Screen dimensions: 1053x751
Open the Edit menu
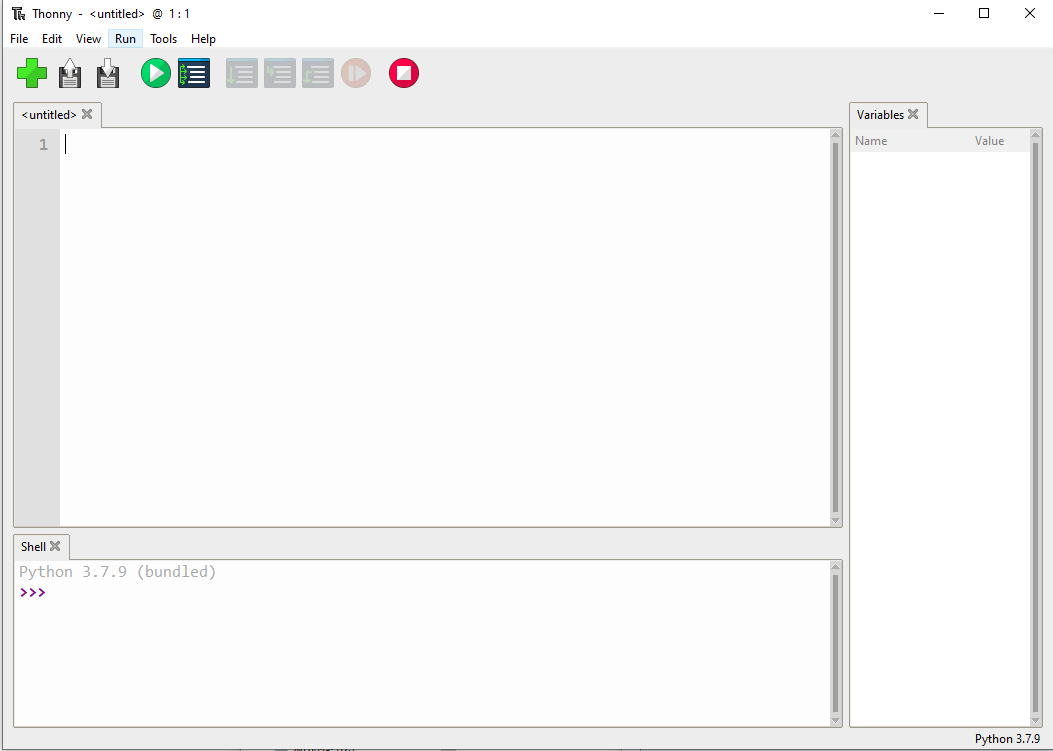(x=52, y=39)
